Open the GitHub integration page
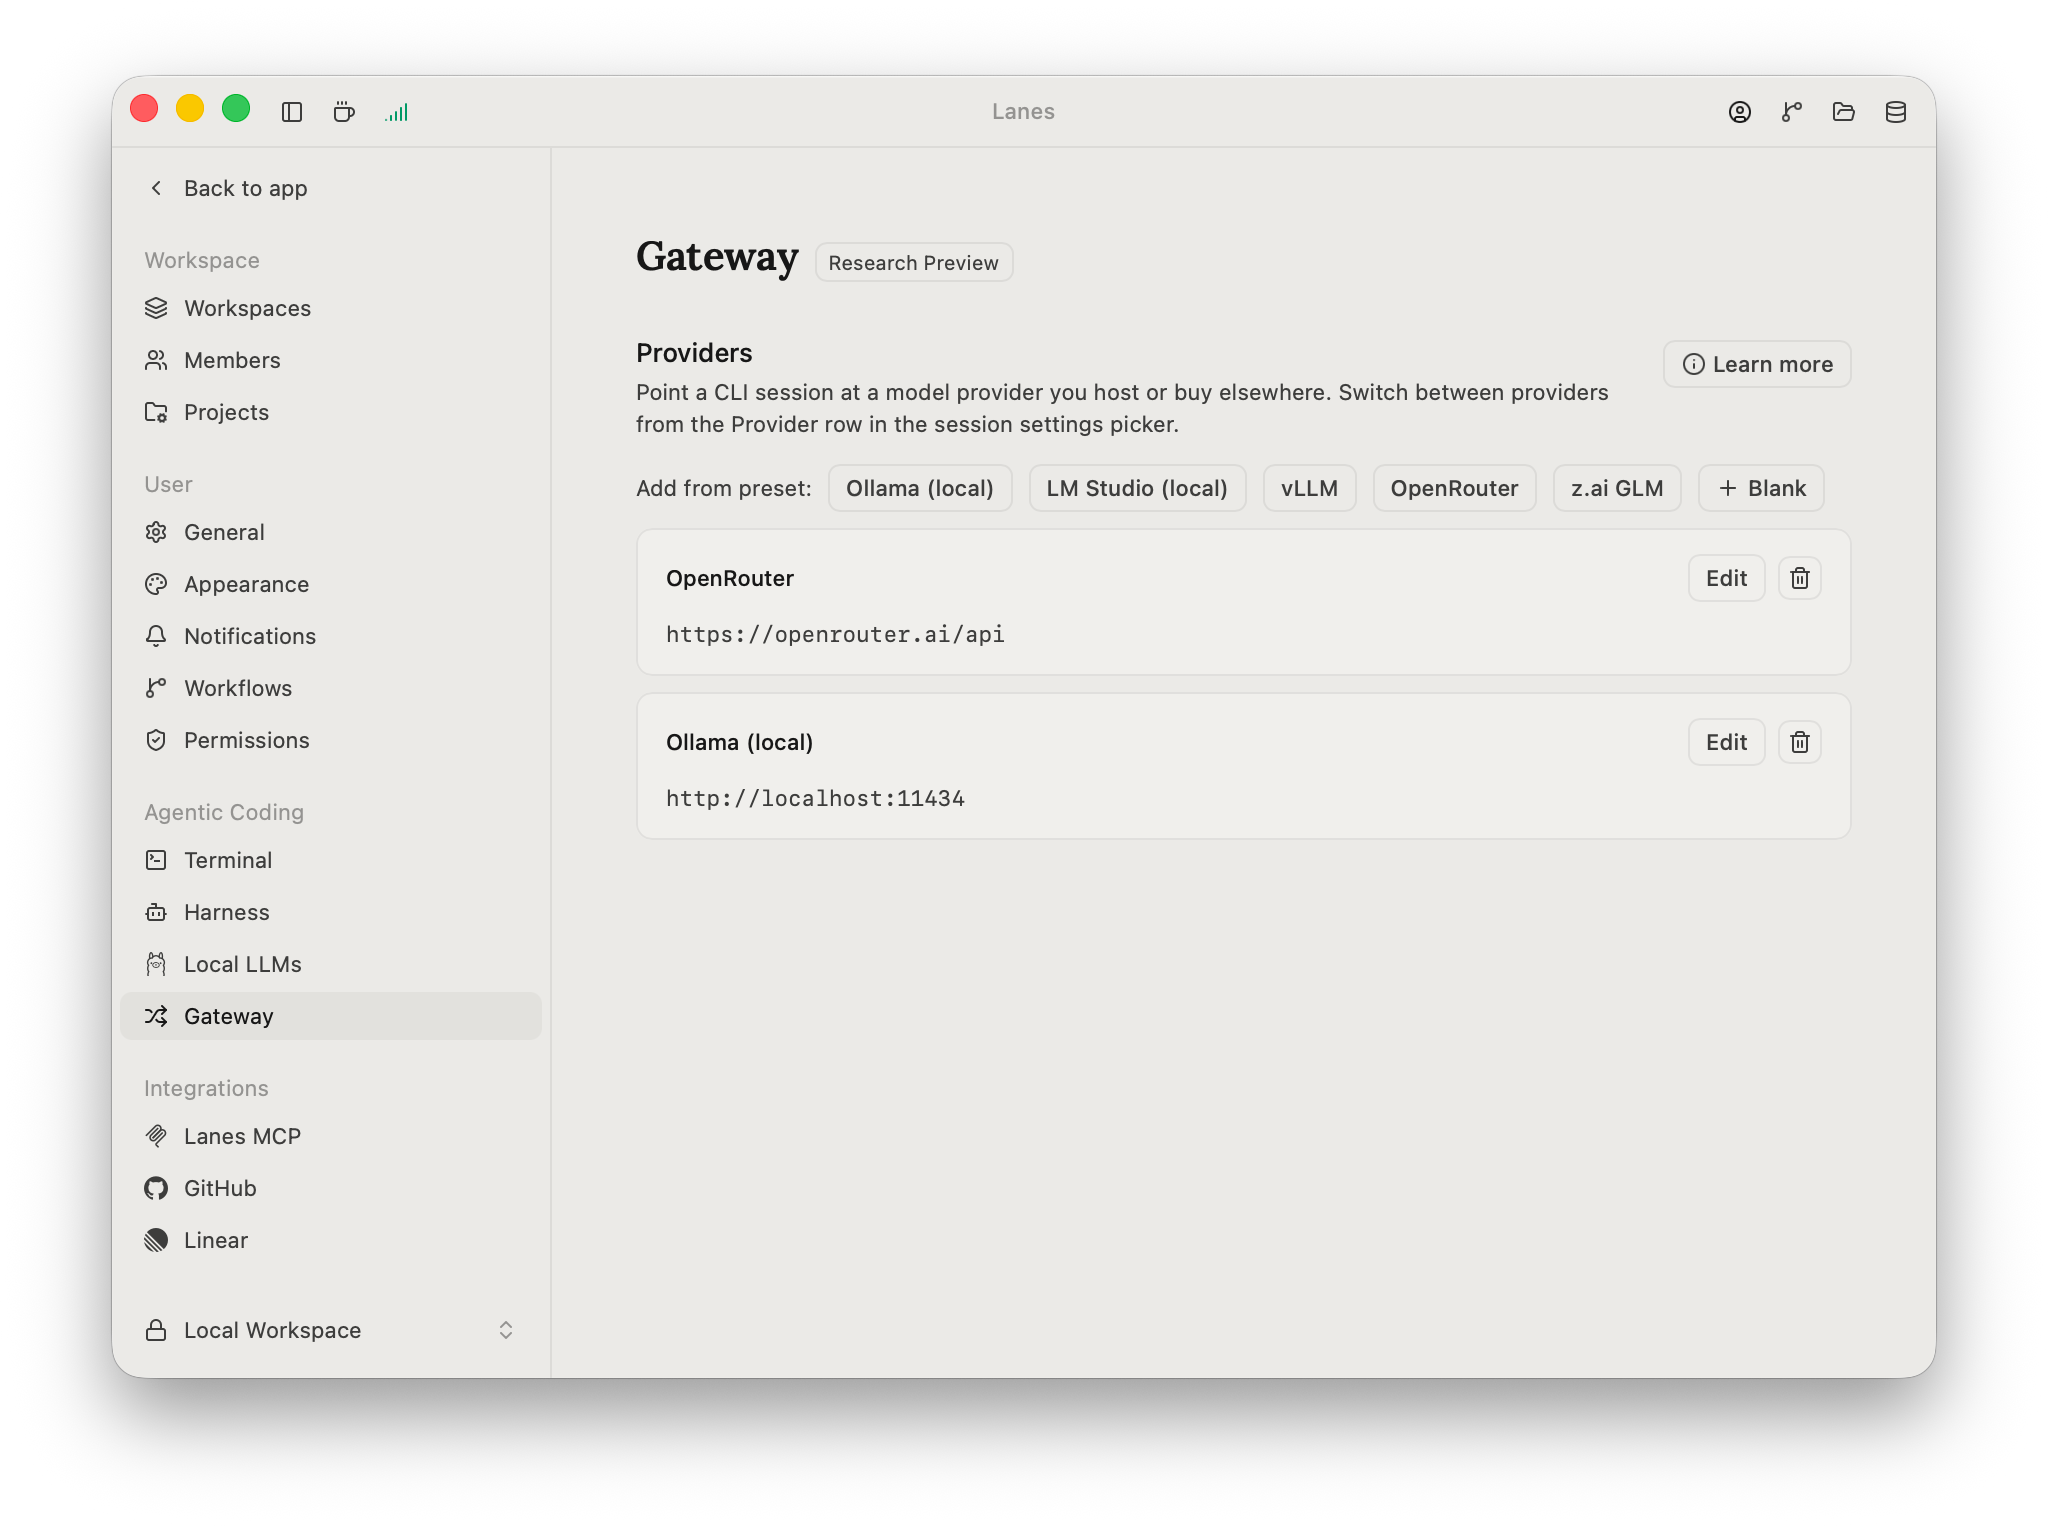Viewport: 2048px width, 1526px height. coord(331,1188)
